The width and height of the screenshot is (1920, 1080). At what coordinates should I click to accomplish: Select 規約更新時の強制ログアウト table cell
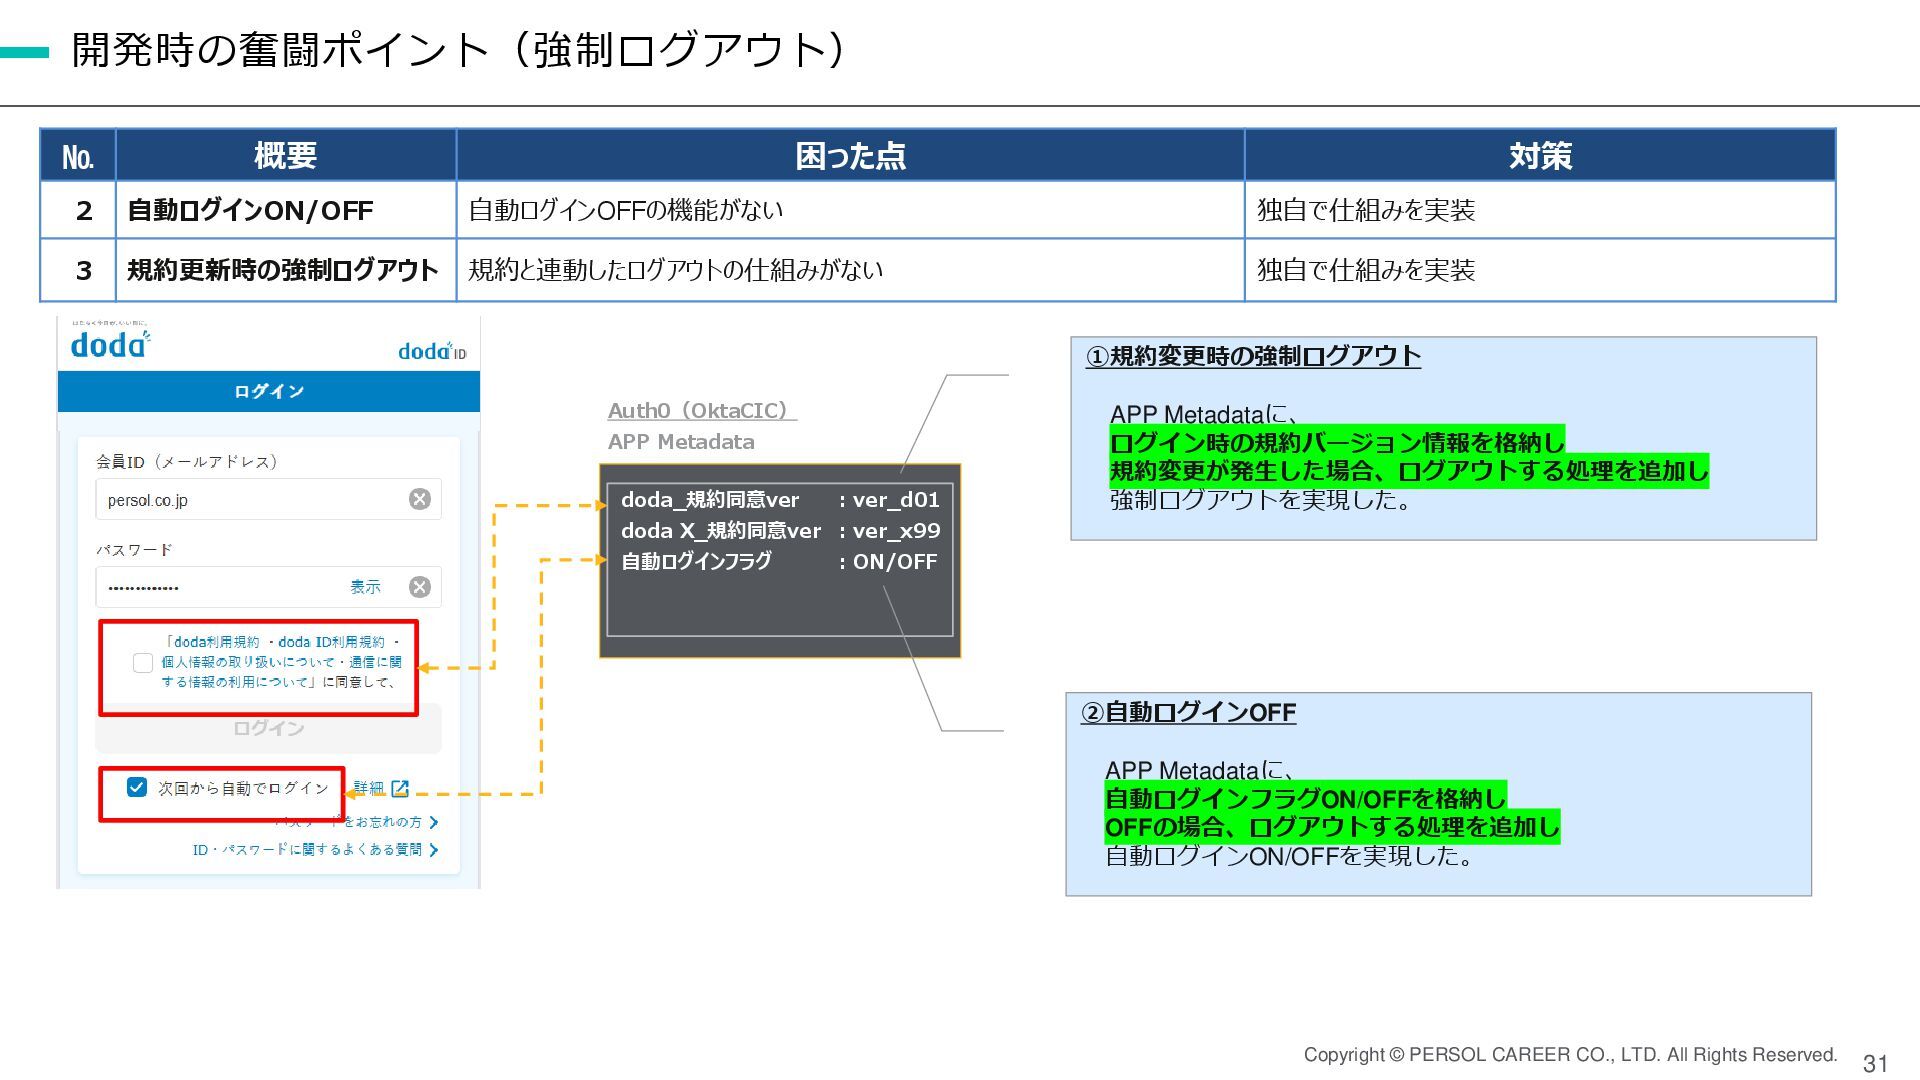pos(286,270)
